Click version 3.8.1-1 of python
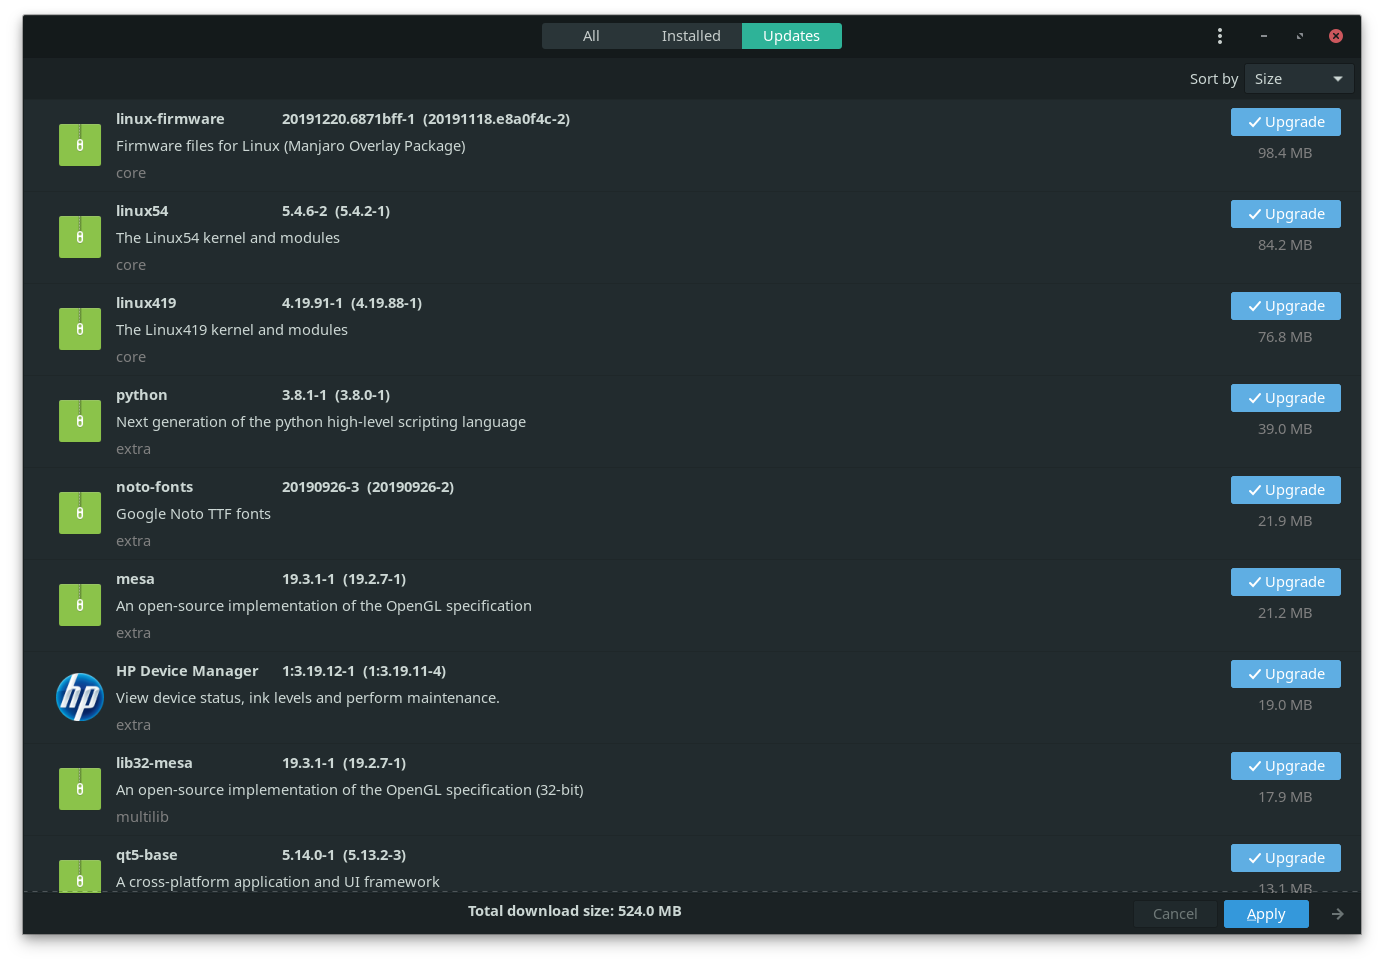Viewport: 1384px width, 965px height. 304,395
